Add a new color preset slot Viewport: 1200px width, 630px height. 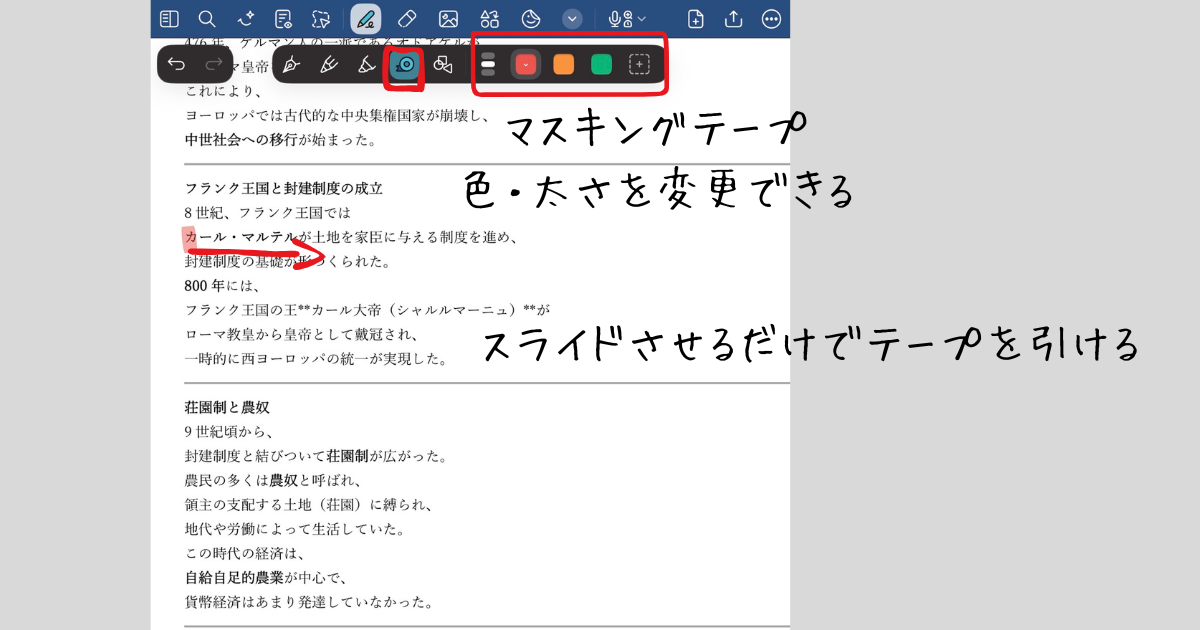click(639, 65)
